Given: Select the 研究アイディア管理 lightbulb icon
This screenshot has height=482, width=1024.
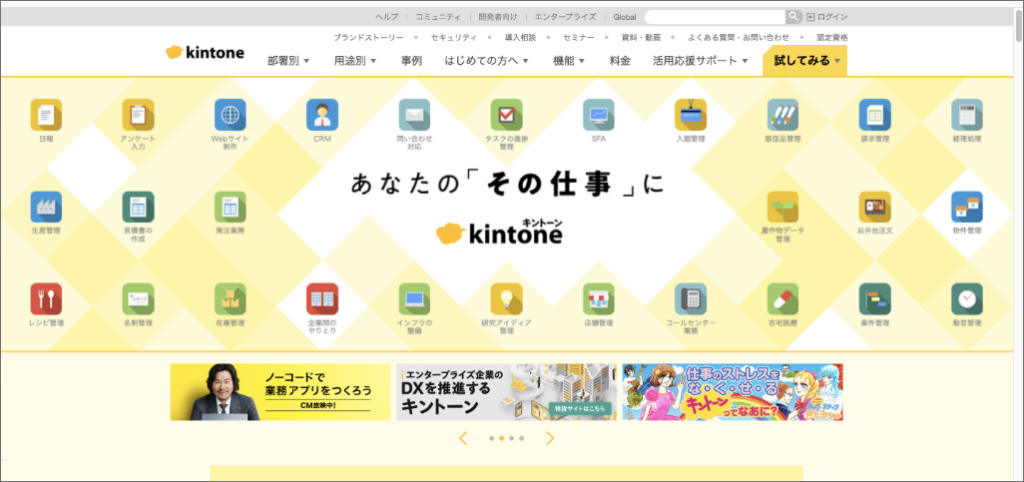Looking at the screenshot, I should (x=507, y=299).
